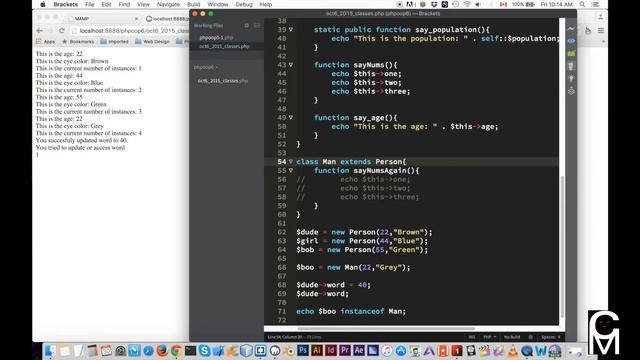The height and width of the screenshot is (360, 640).
Task: Open Photoshop from the Dock
Action: tap(302, 350)
